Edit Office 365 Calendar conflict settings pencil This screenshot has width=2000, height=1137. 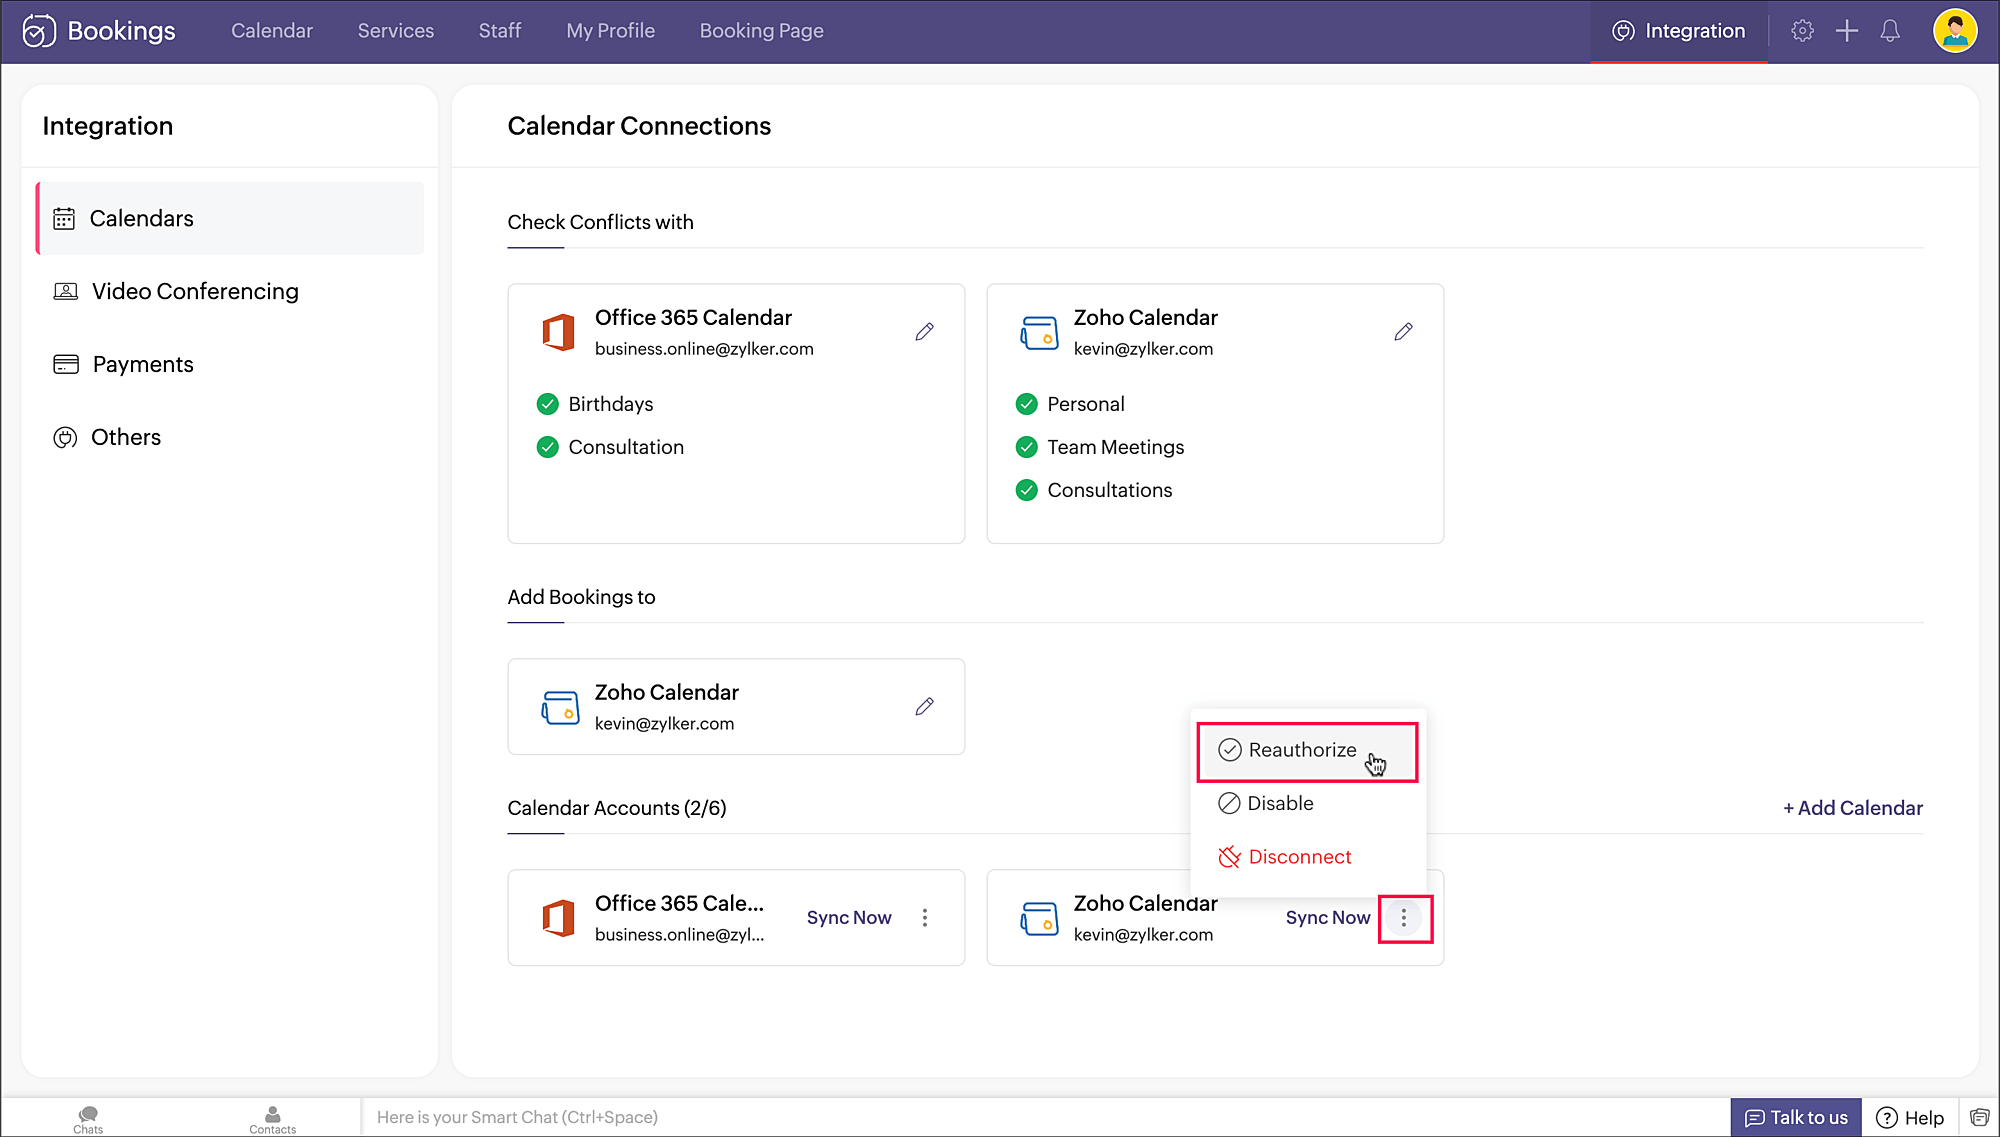[924, 332]
